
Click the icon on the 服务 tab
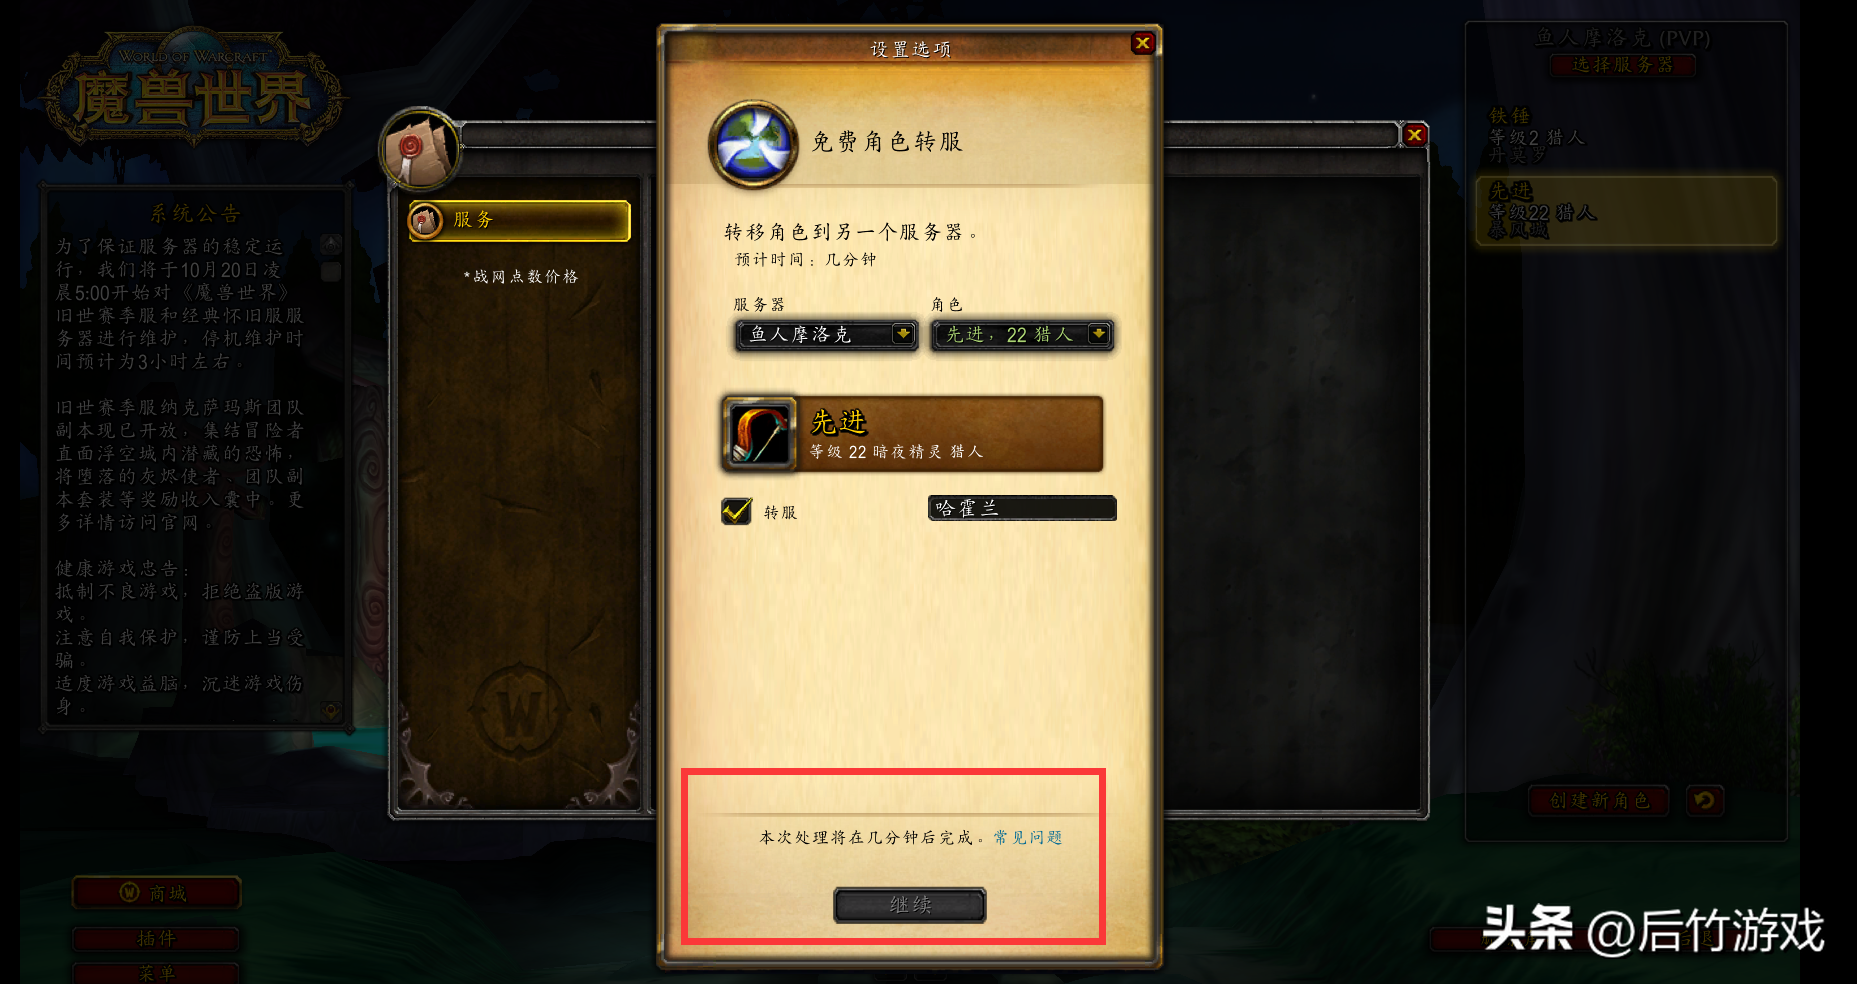[x=426, y=220]
